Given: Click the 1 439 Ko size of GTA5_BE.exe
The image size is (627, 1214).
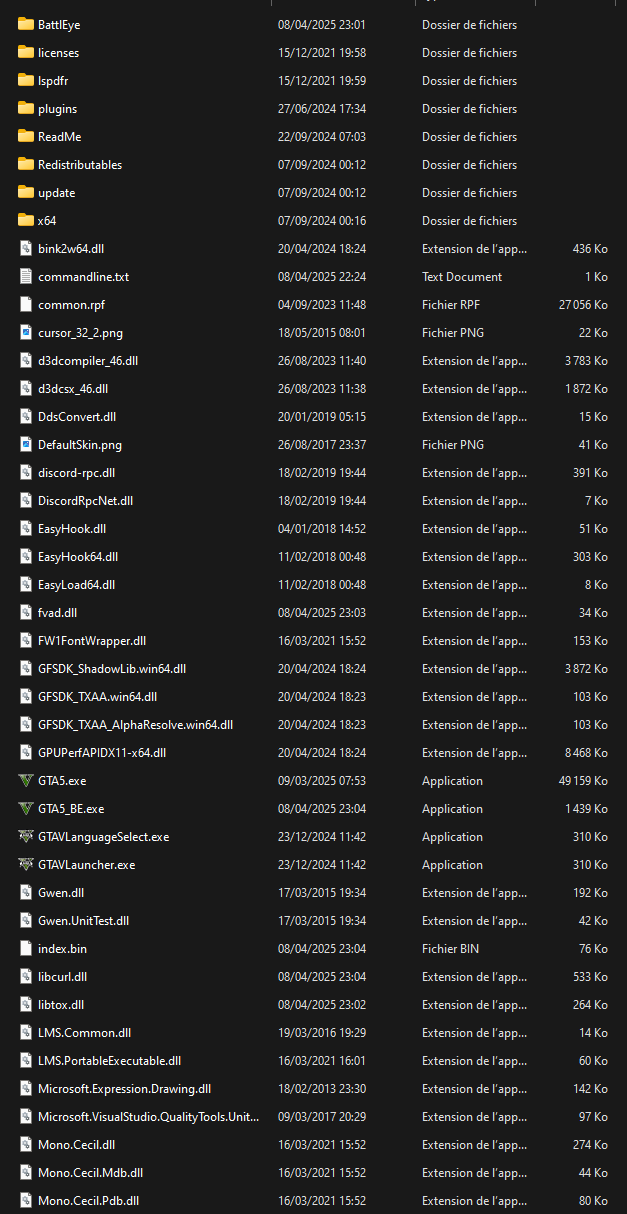Looking at the screenshot, I should point(586,808).
